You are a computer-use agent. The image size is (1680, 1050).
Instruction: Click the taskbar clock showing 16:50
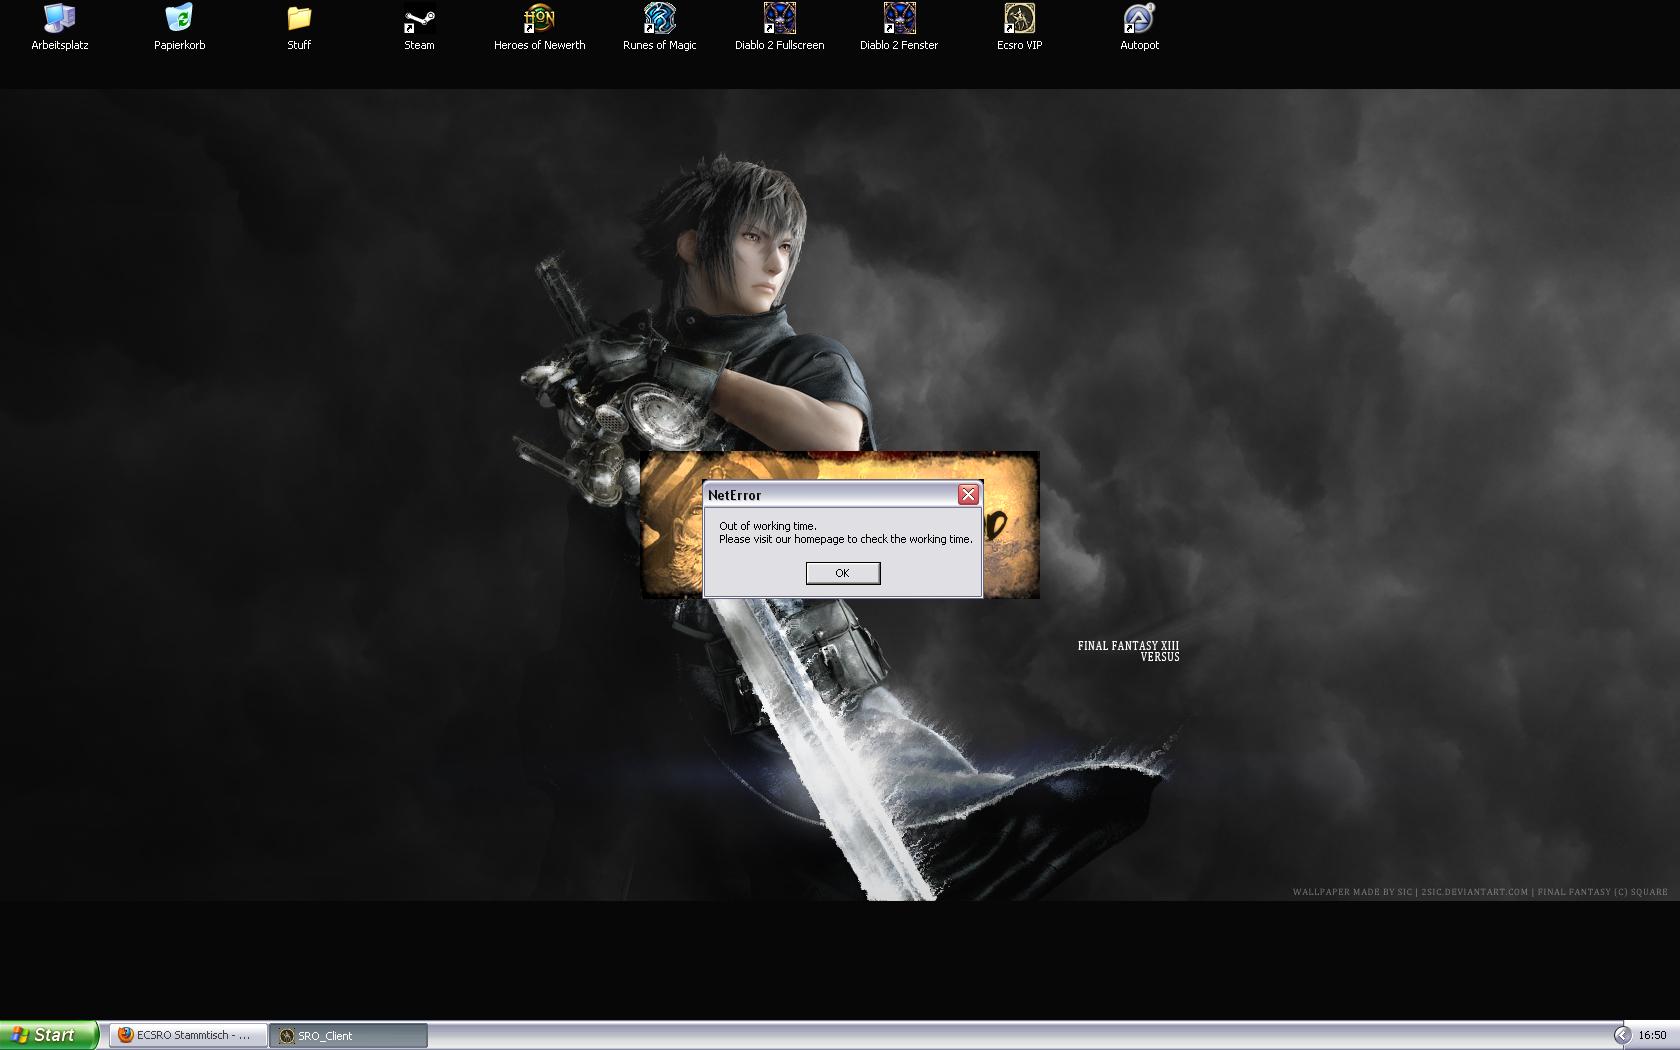coord(1652,1036)
